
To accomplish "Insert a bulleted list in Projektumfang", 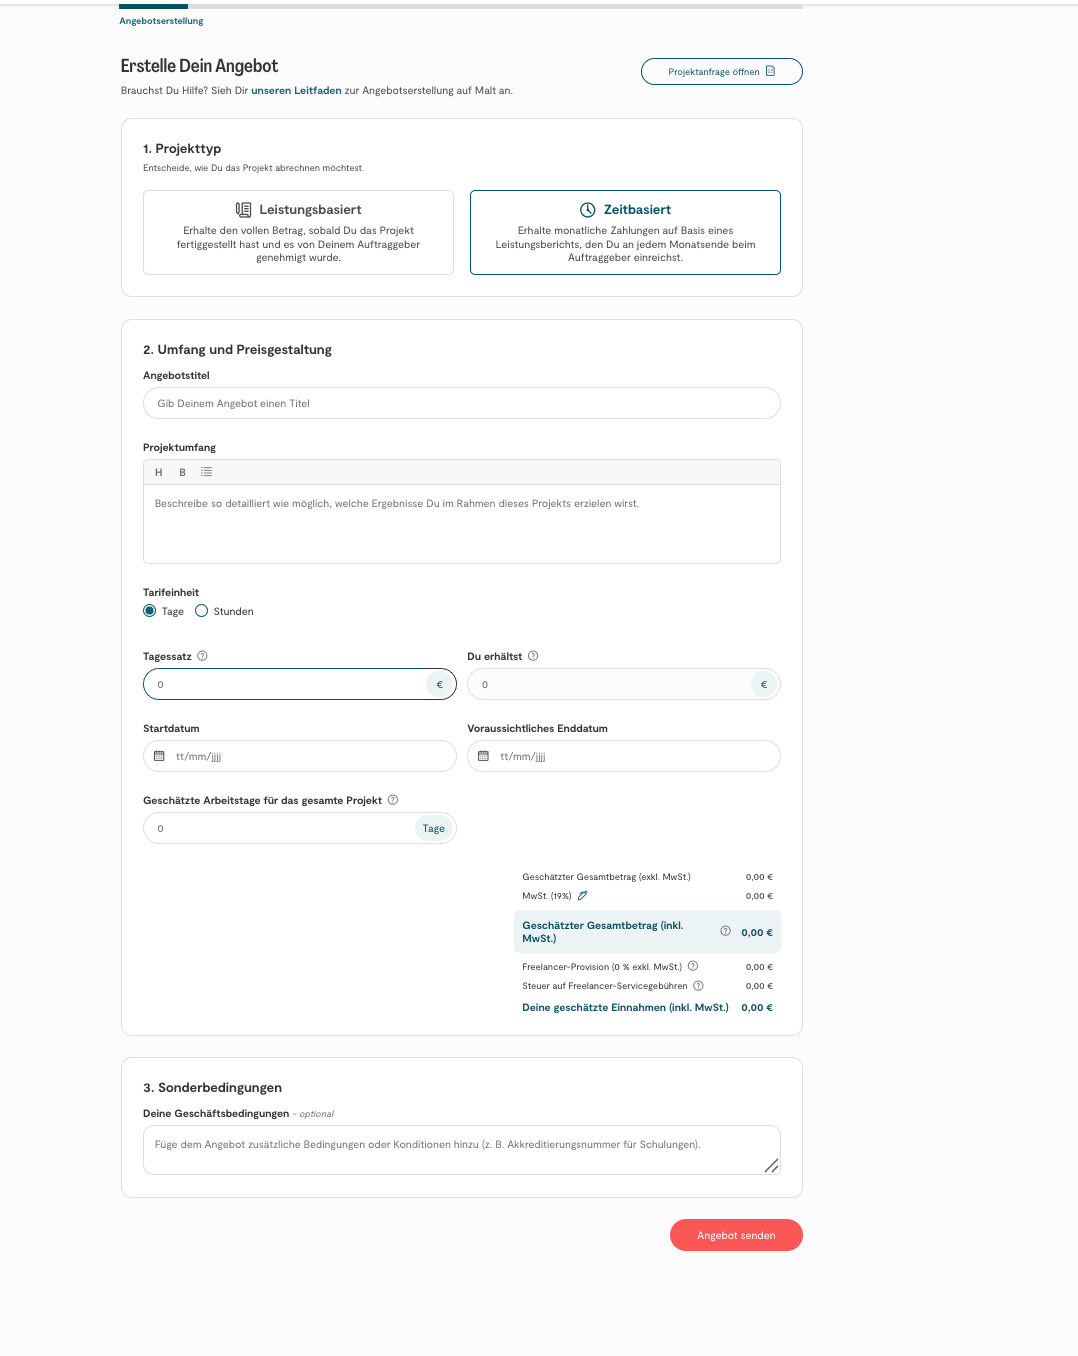I will pos(206,472).
